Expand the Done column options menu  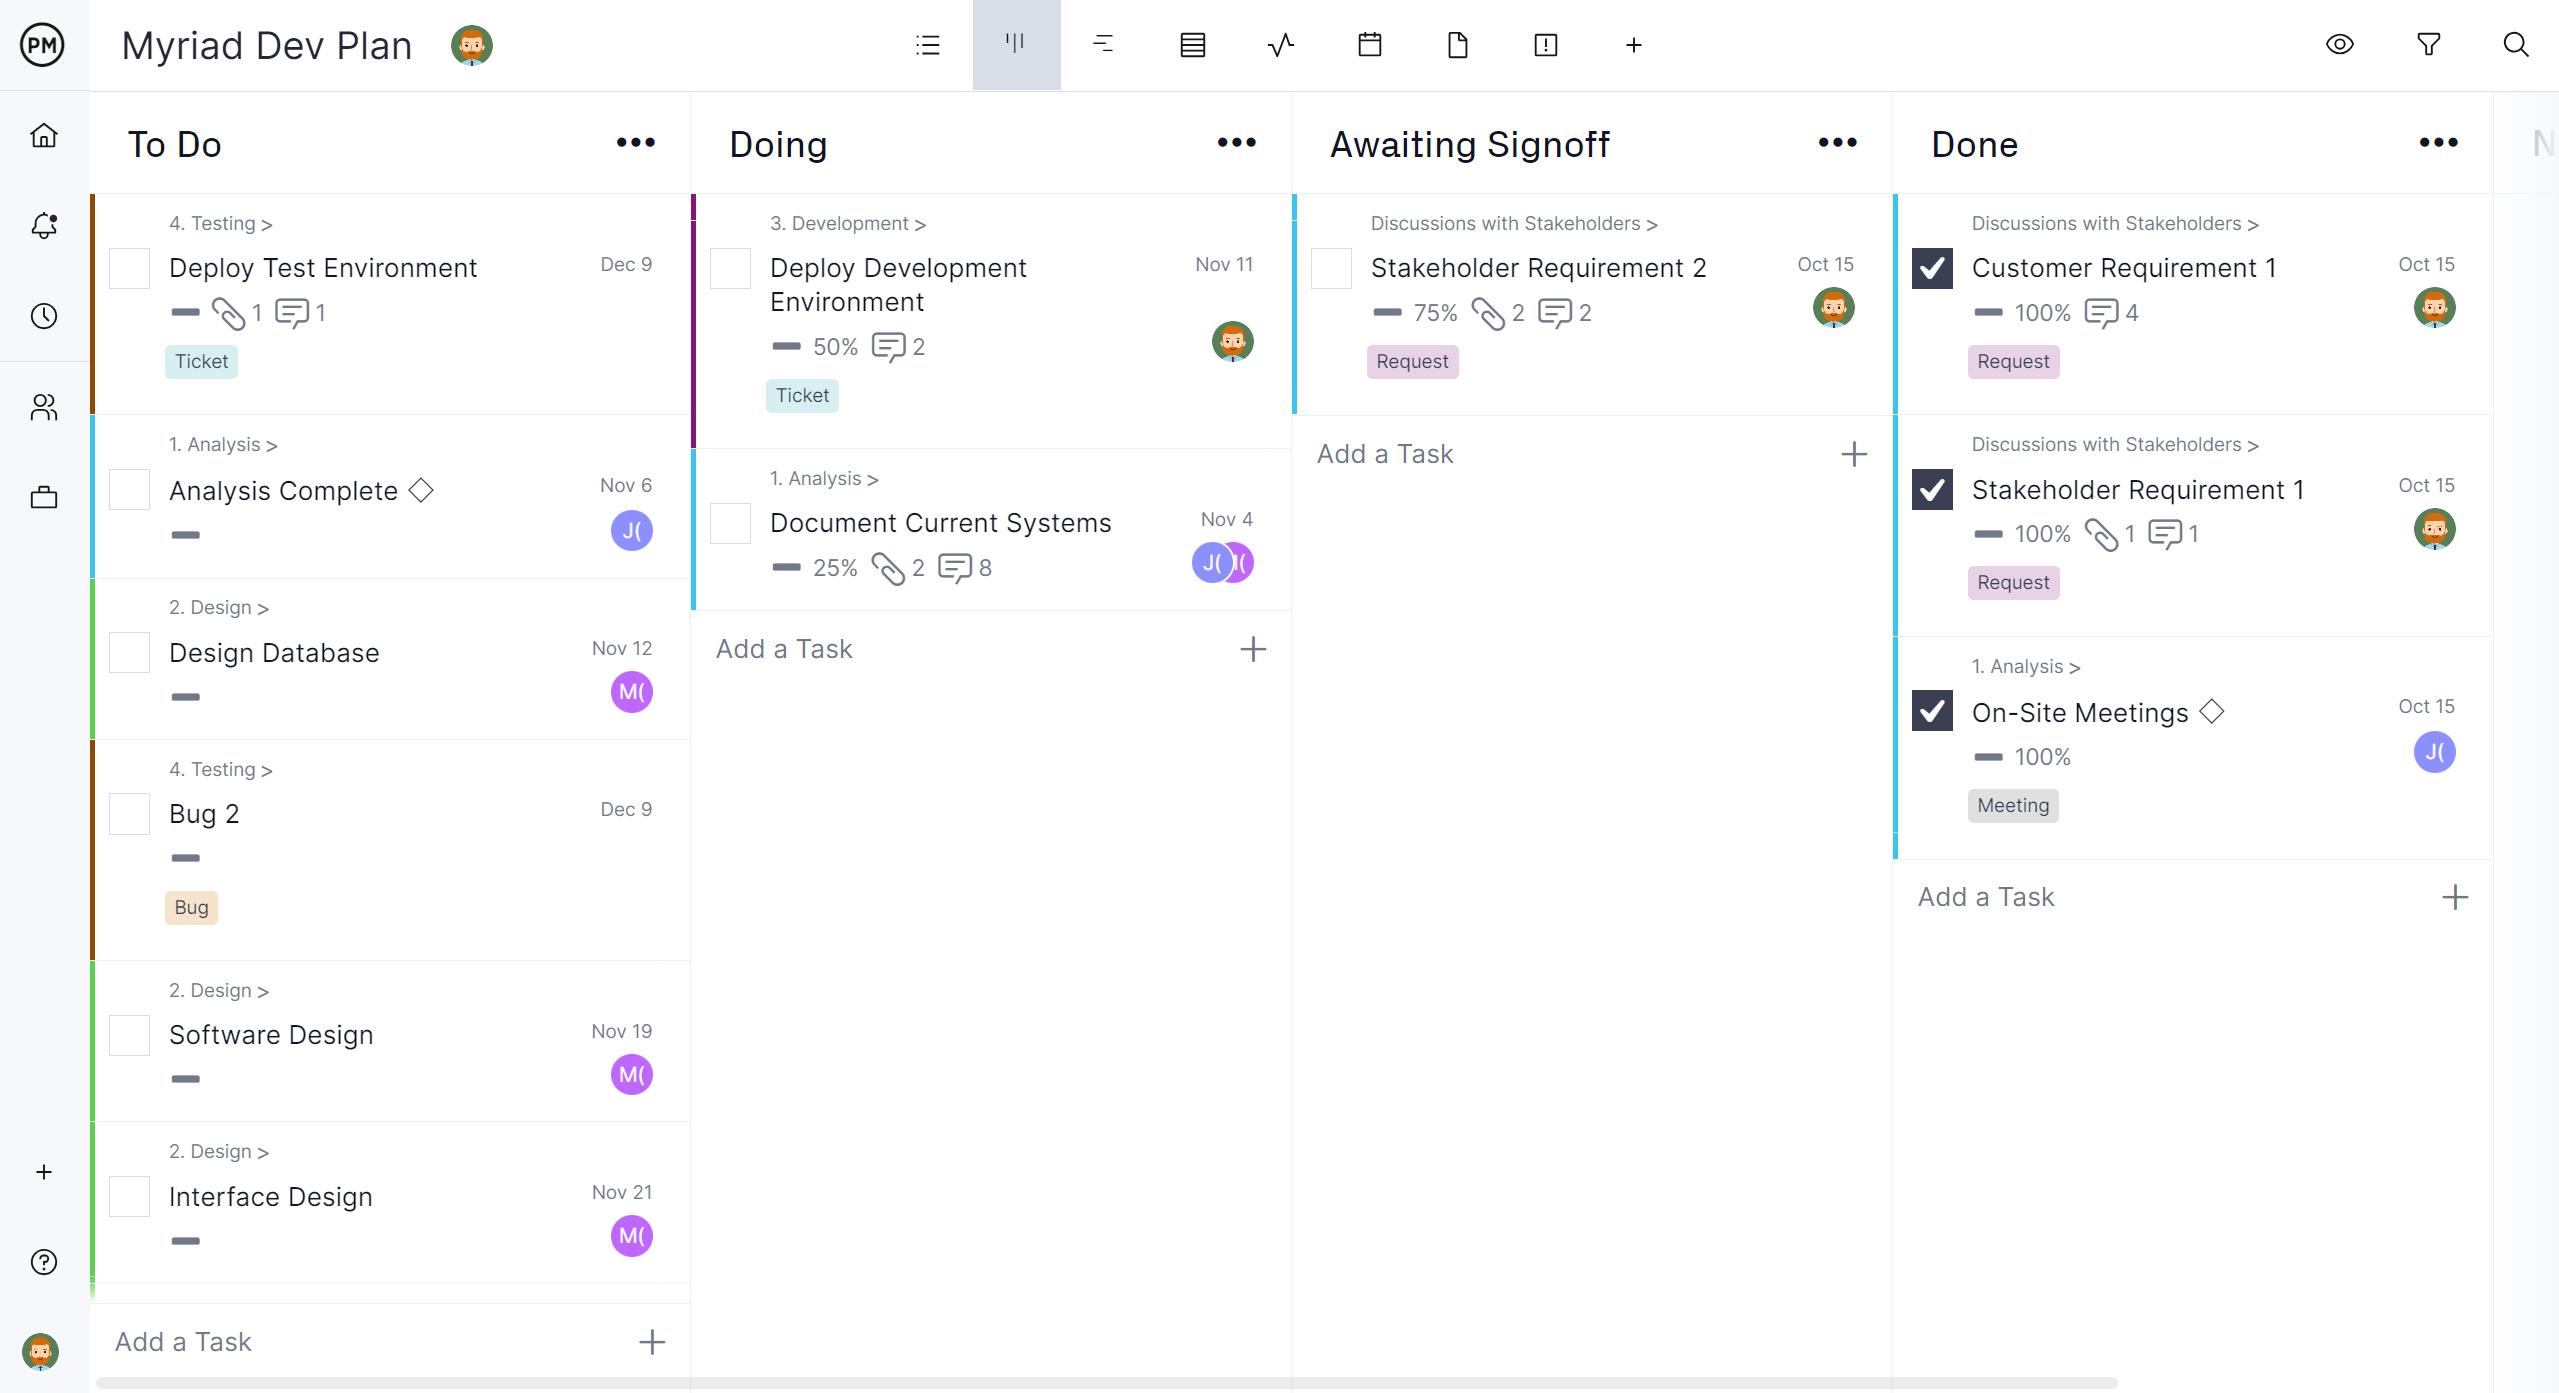click(2441, 144)
